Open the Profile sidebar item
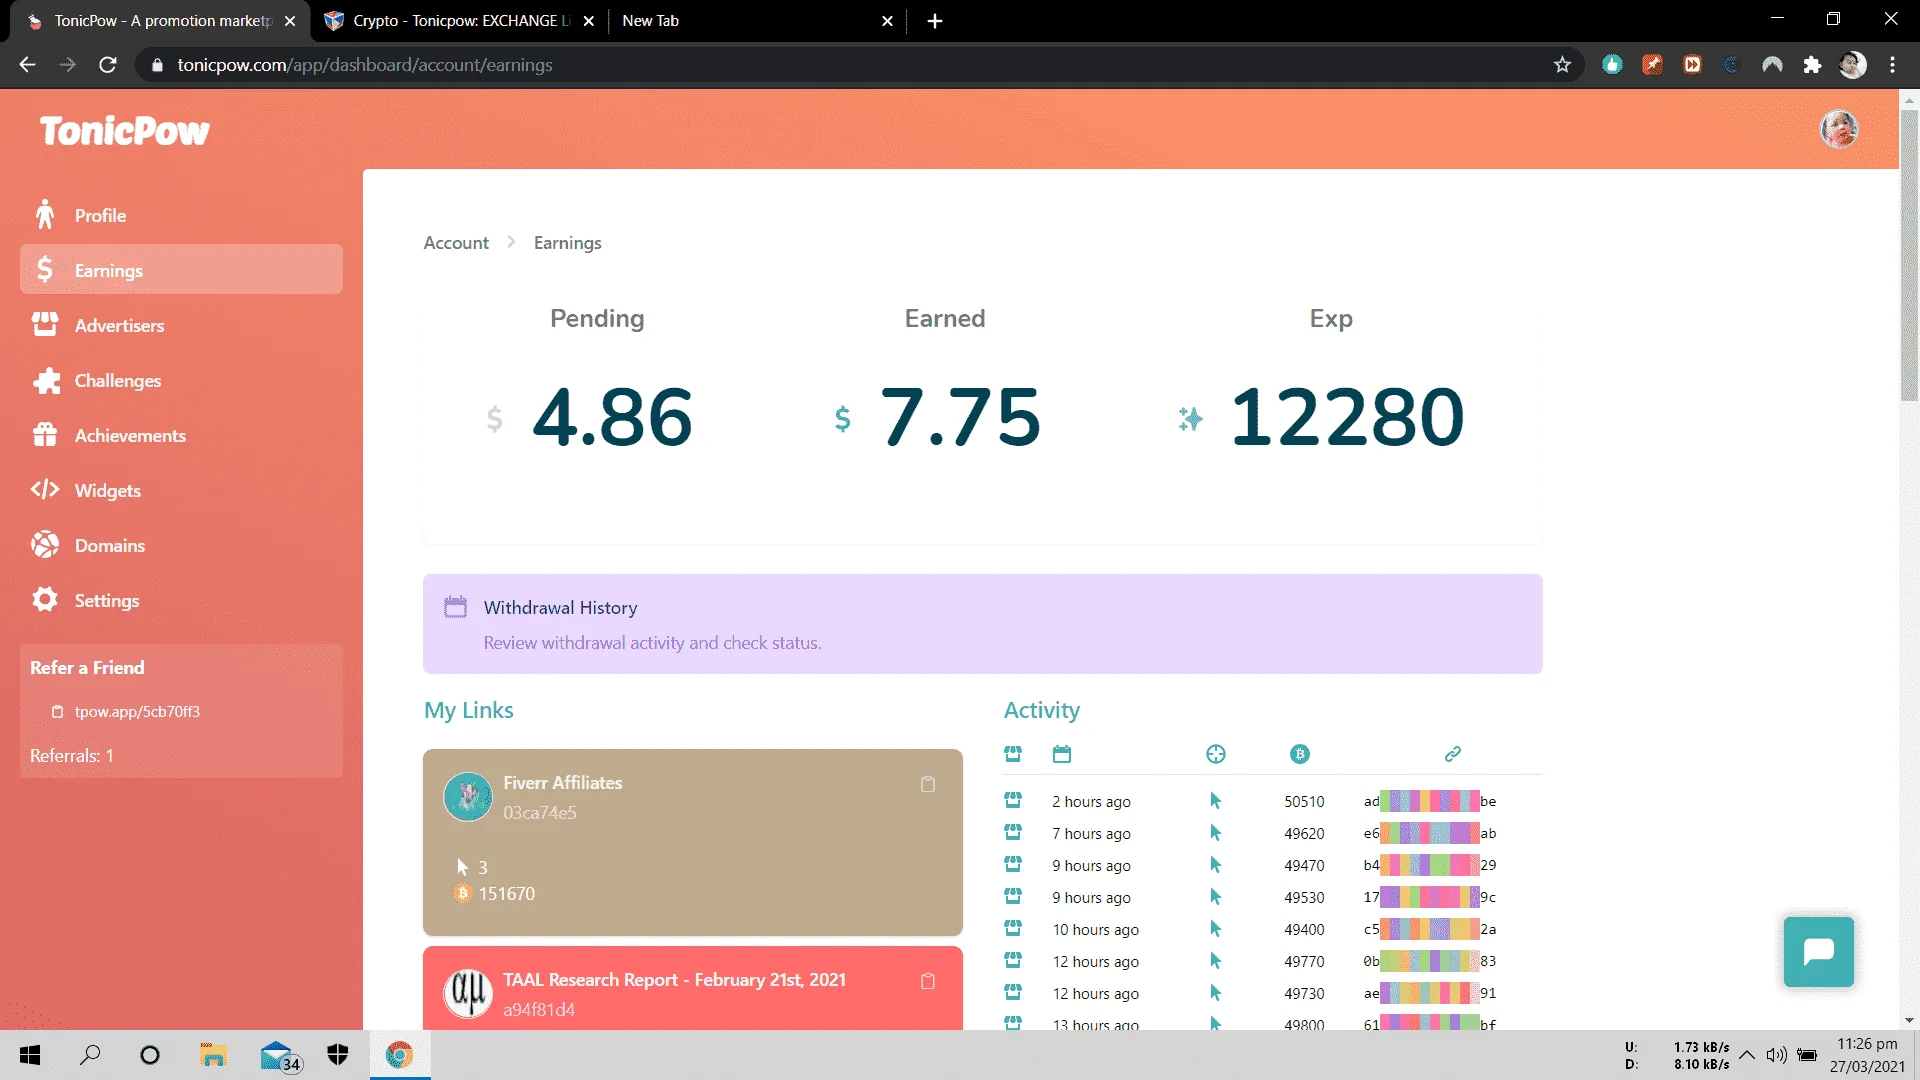The height and width of the screenshot is (1080, 1920). 181,215
